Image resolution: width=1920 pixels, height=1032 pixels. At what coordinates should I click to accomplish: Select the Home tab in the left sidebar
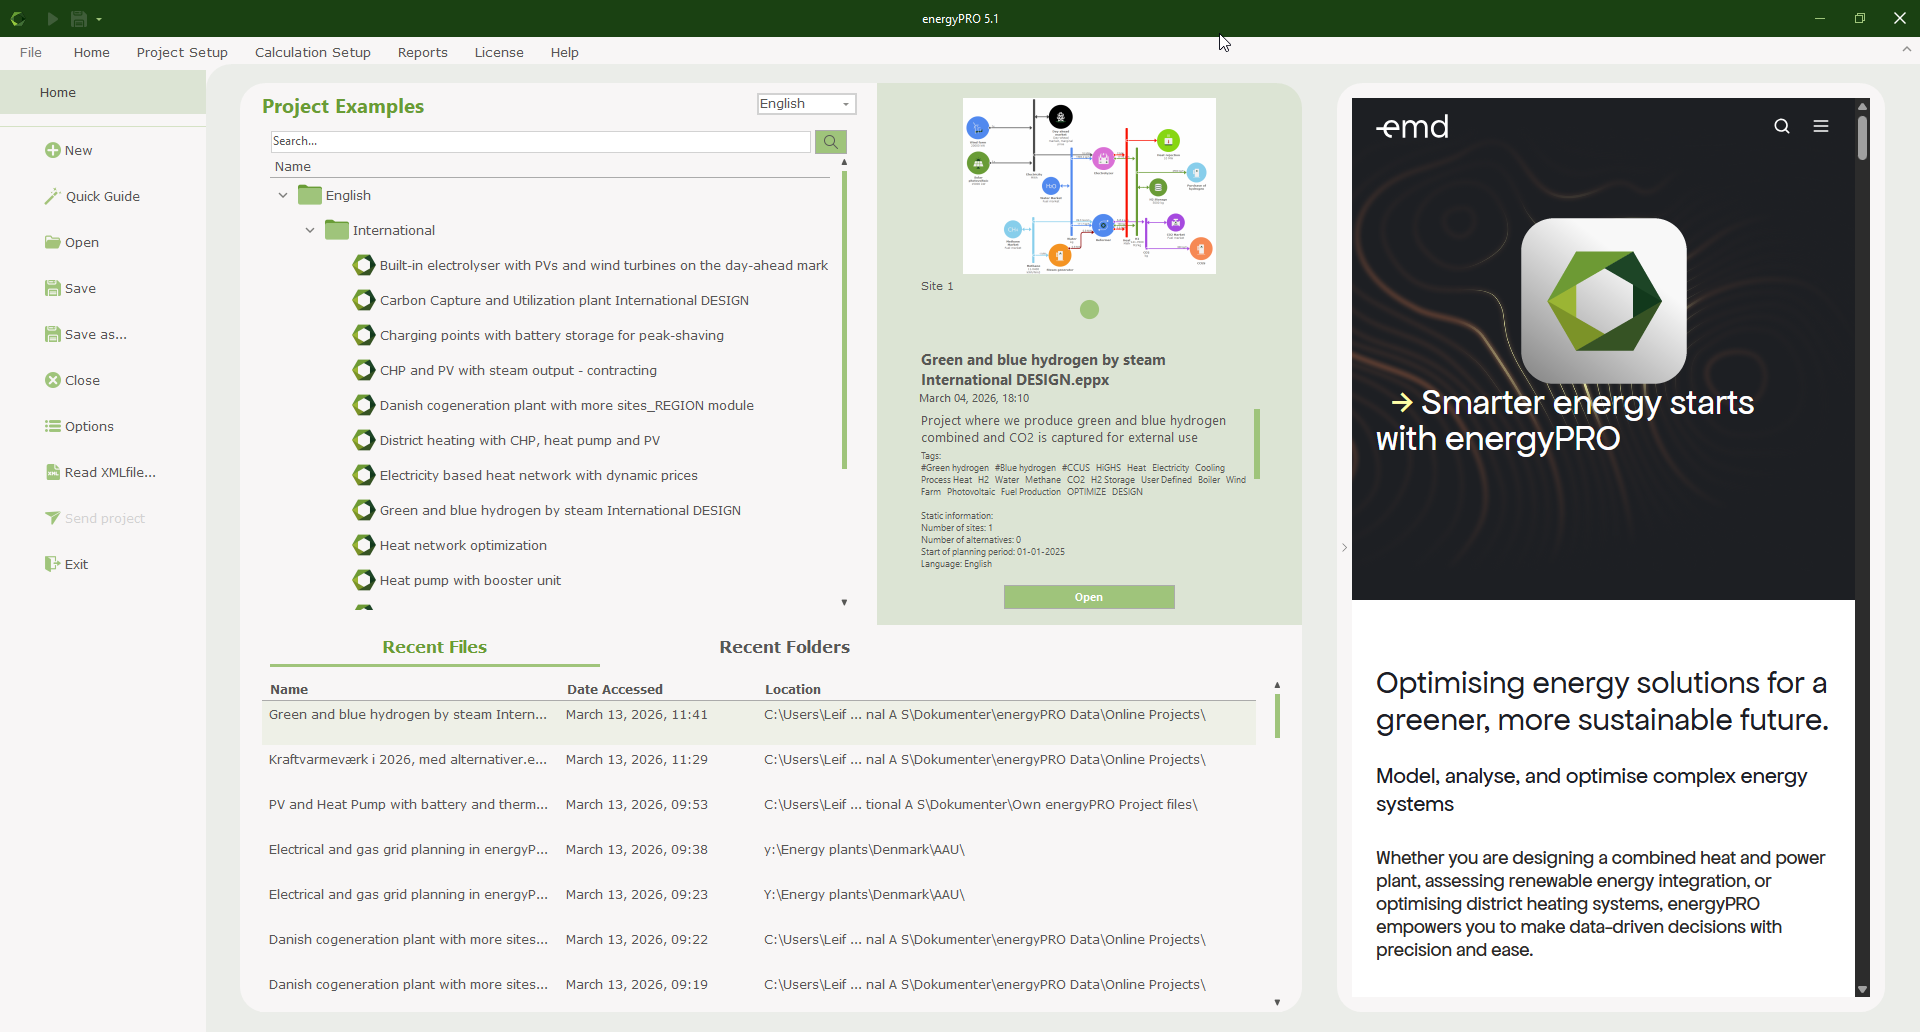coord(103,92)
